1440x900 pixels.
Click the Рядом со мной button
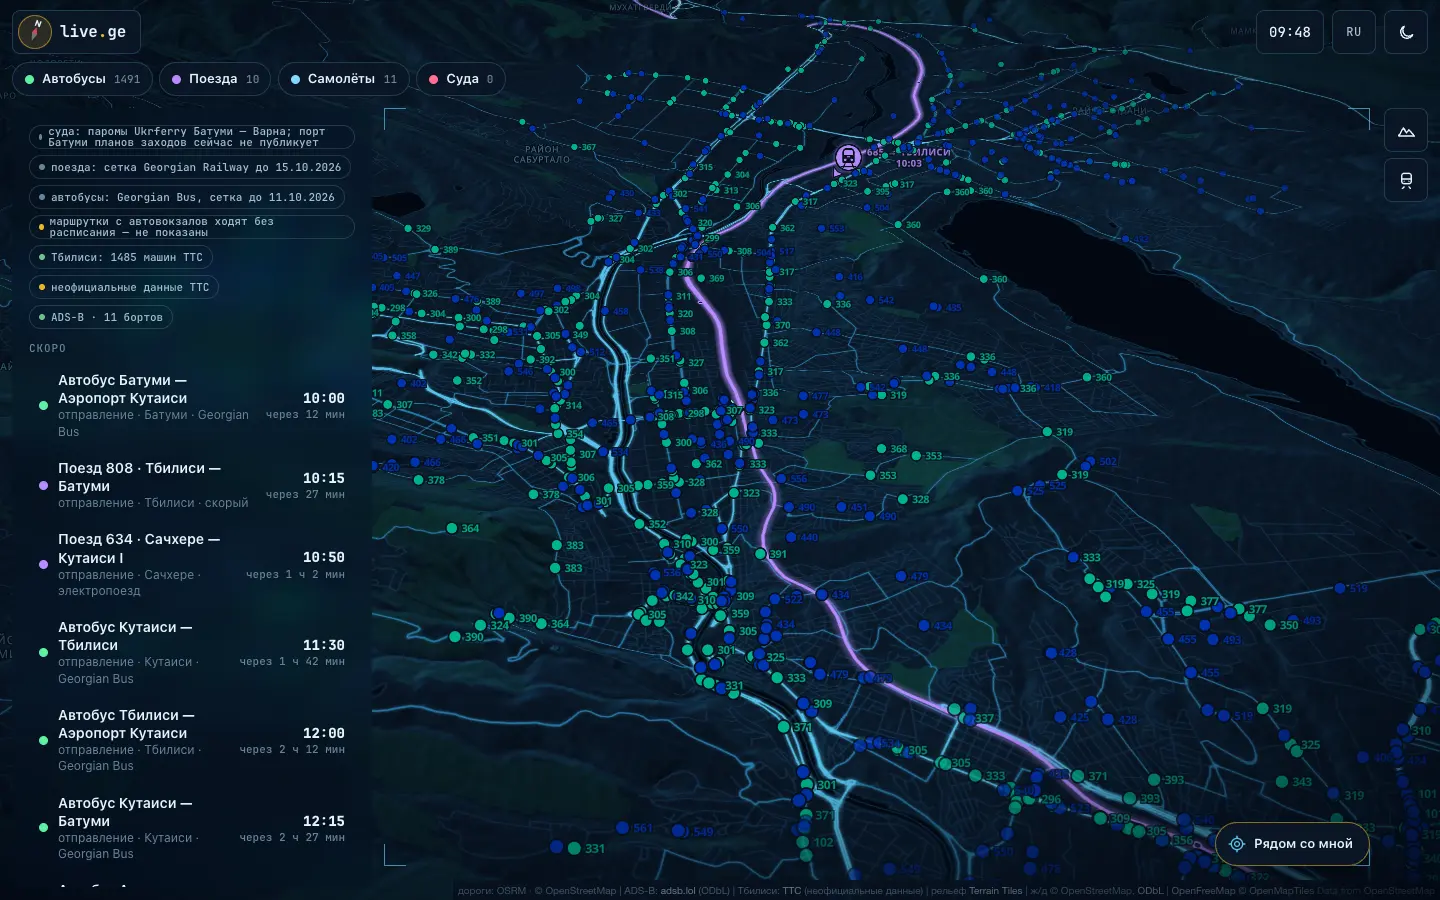1291,844
